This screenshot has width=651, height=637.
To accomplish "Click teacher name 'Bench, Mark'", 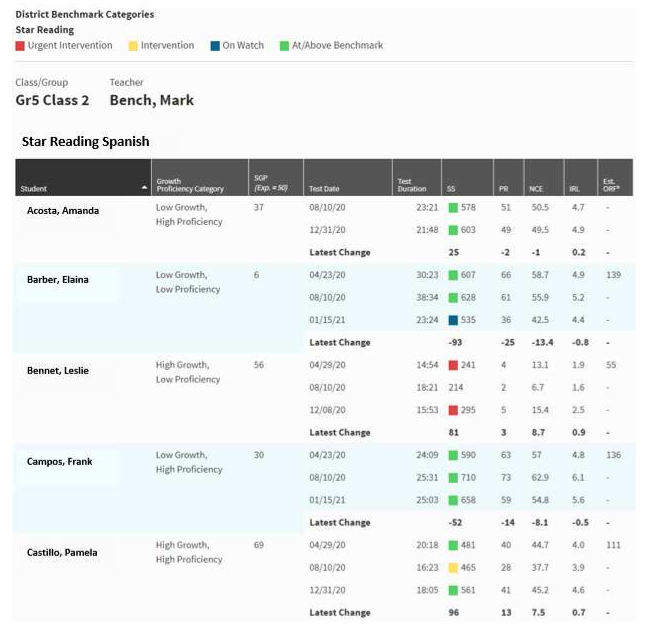I will (152, 100).
